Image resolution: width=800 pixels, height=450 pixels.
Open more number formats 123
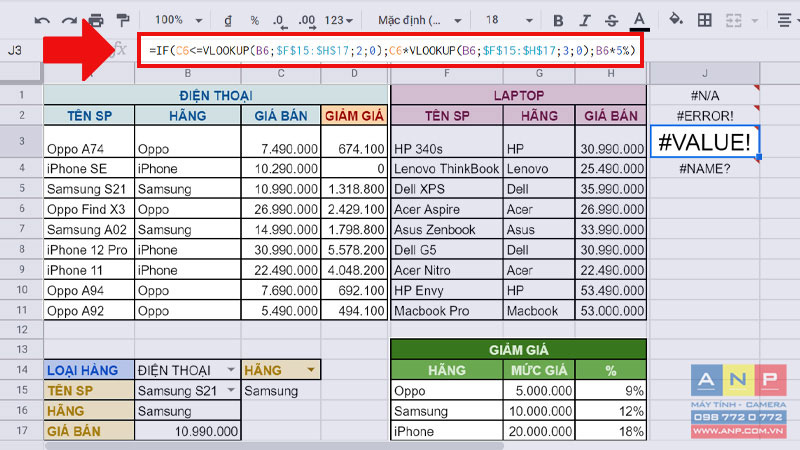point(339,20)
